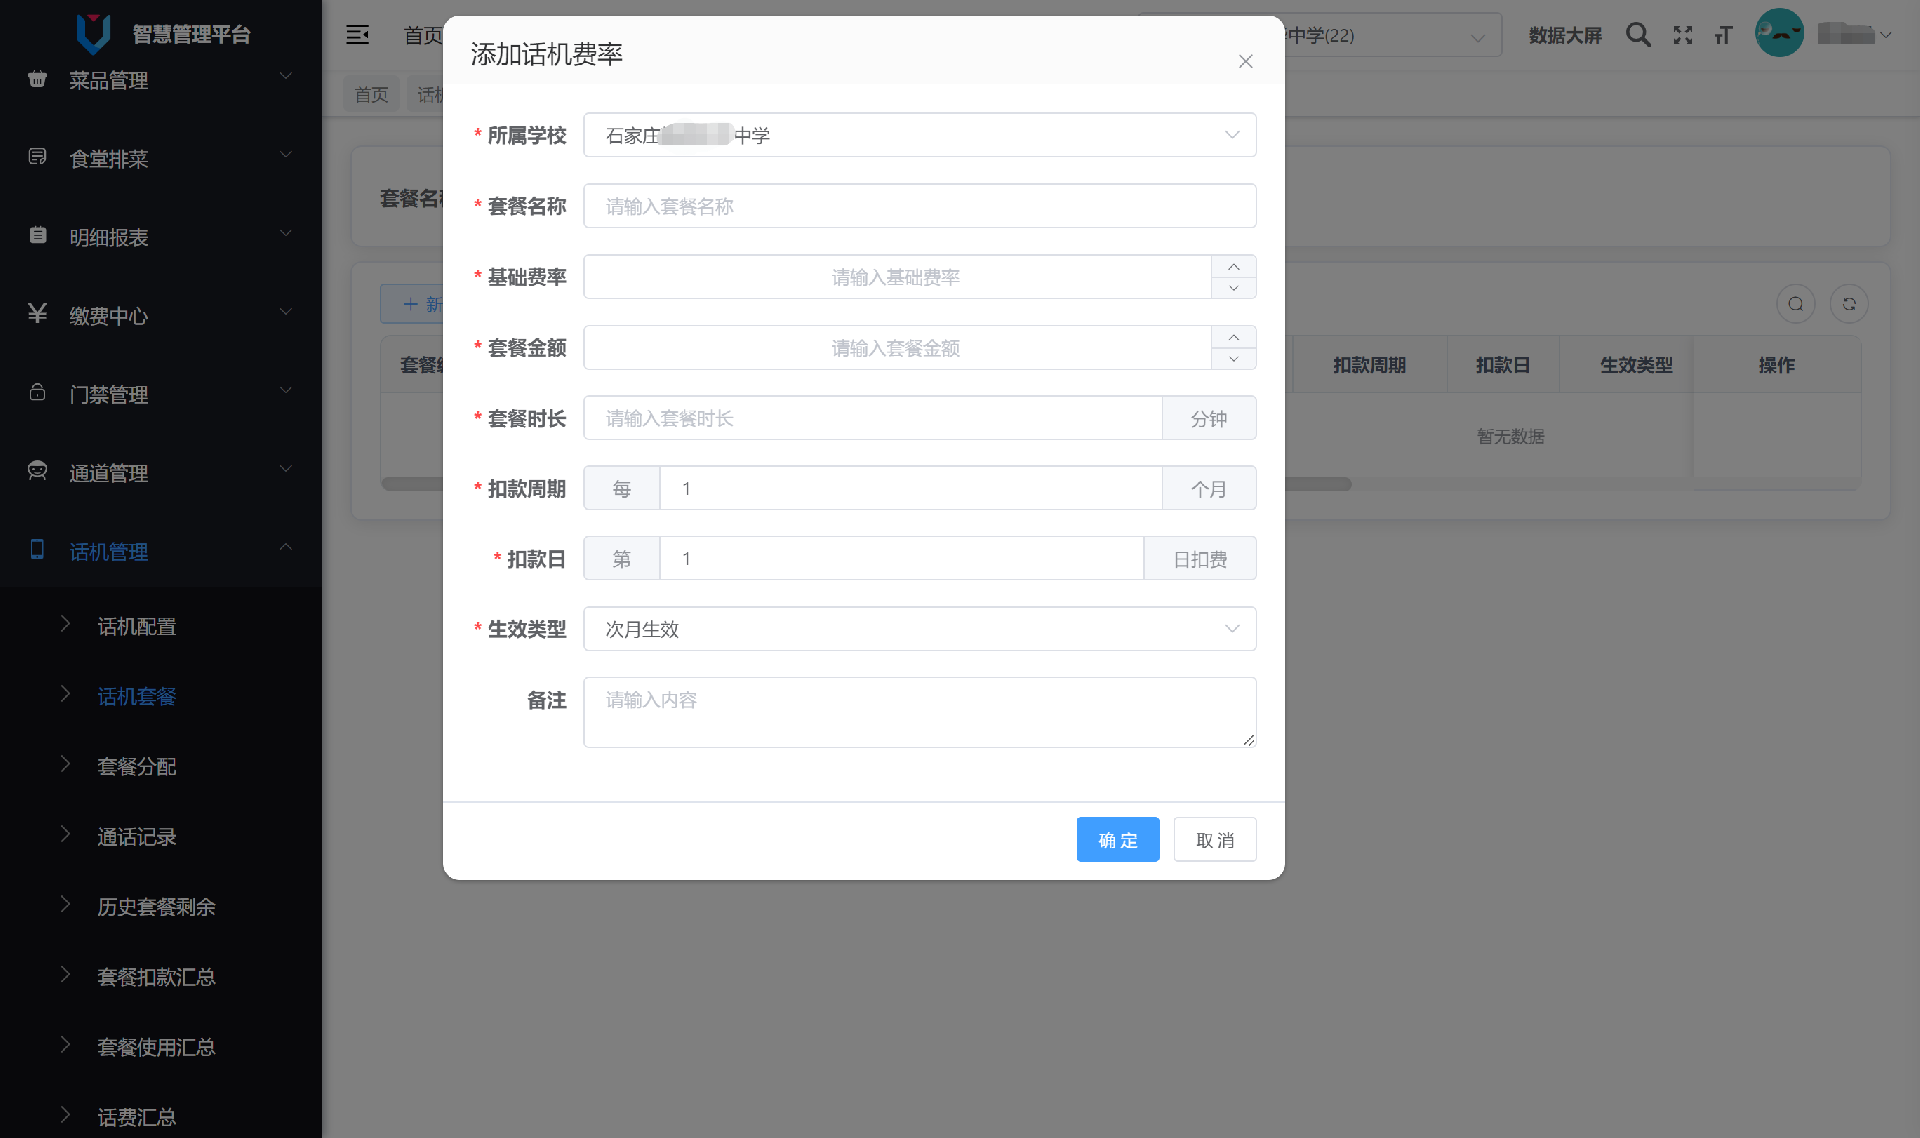Click the table horizontal scrollbar
This screenshot has height=1138, width=1920.
coord(1317,484)
